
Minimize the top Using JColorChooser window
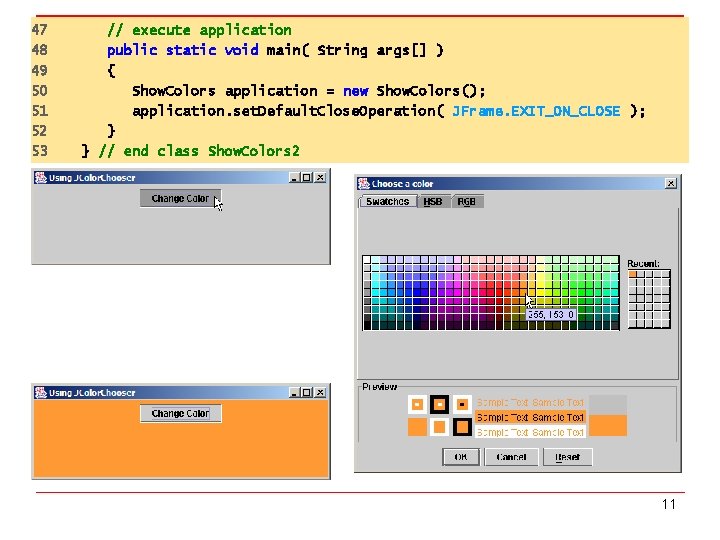pyautogui.click(x=295, y=177)
